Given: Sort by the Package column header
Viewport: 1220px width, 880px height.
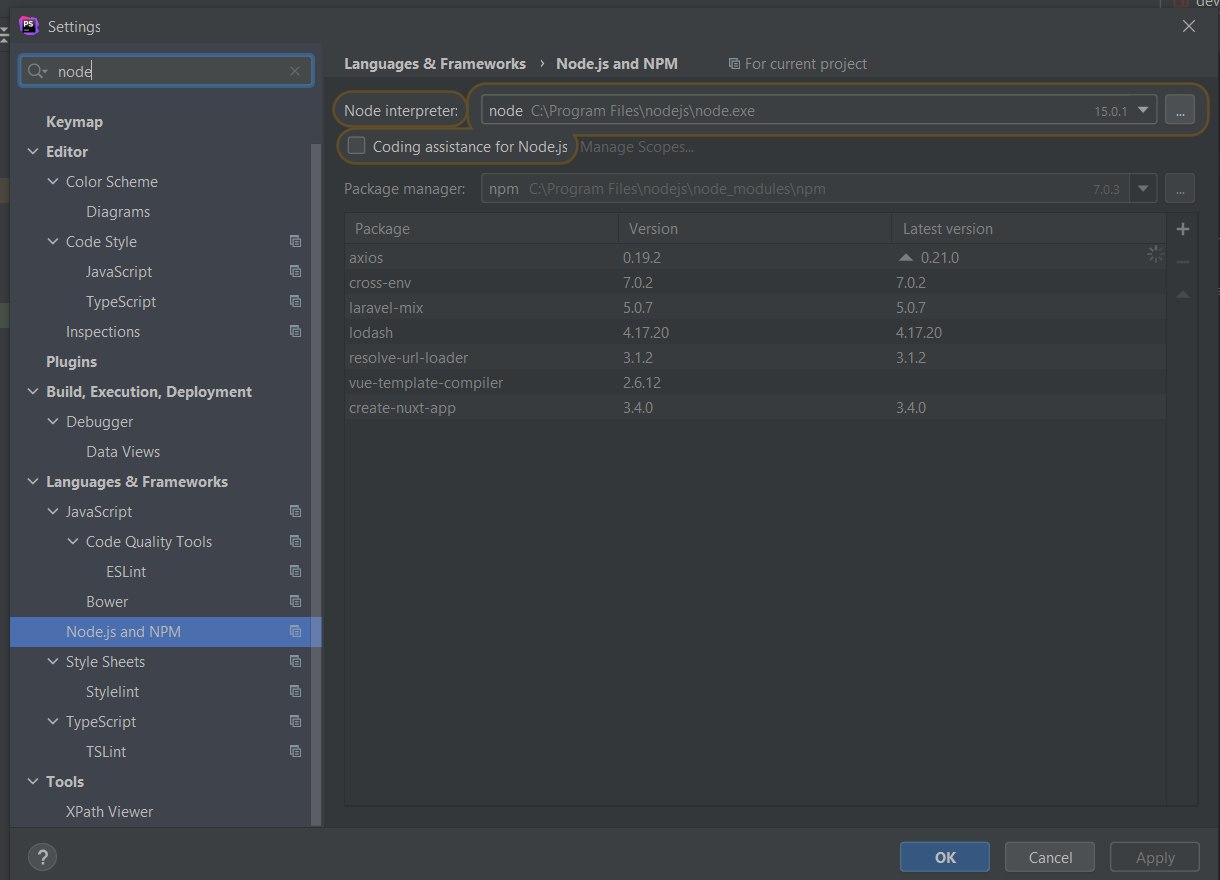Looking at the screenshot, I should tap(481, 229).
